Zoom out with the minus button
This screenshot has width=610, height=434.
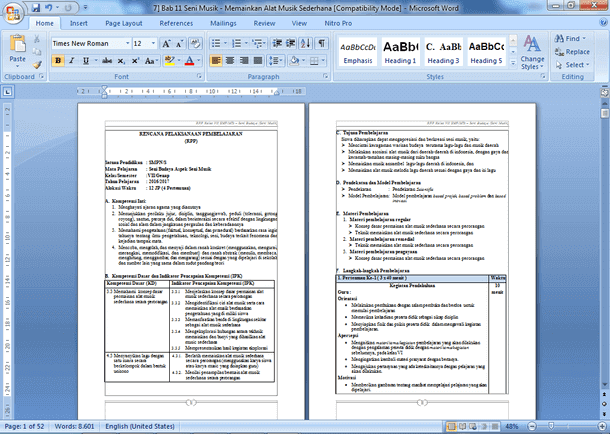coord(532,427)
